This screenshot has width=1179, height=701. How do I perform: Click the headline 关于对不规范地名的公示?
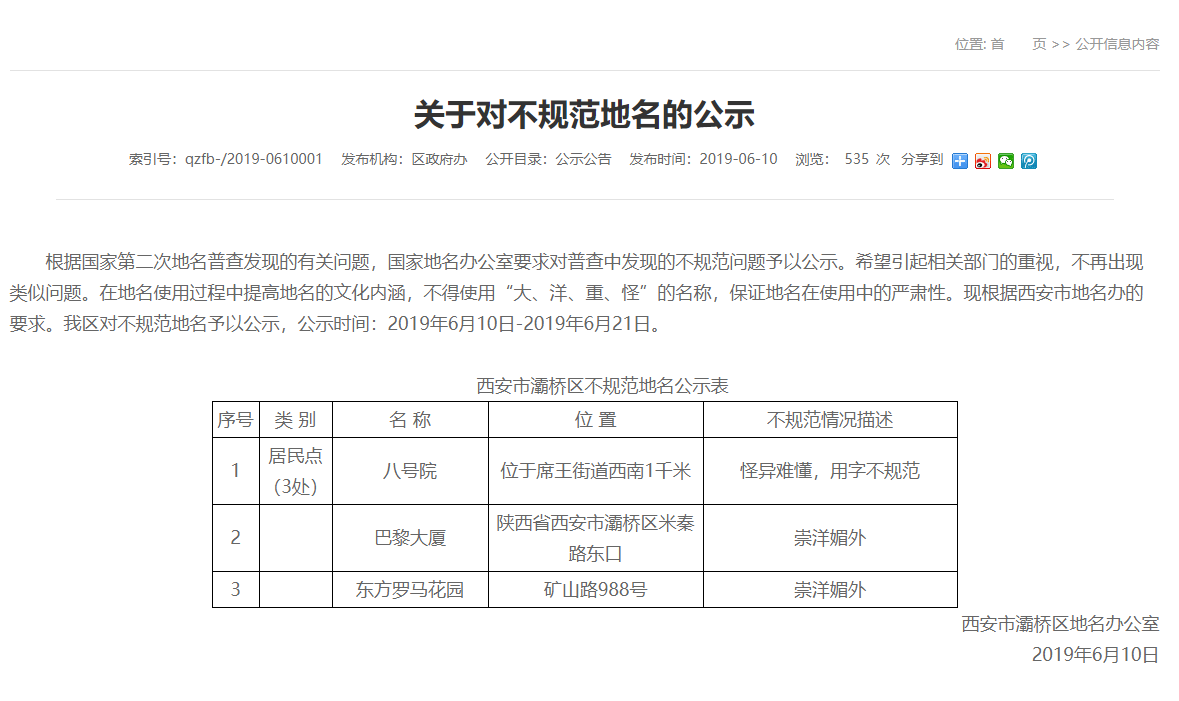[x=584, y=115]
